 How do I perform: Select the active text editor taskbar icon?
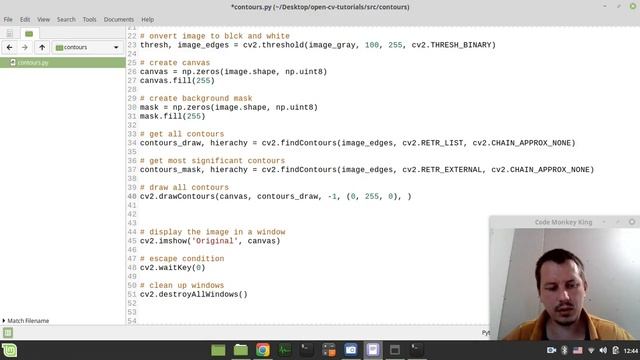373,350
